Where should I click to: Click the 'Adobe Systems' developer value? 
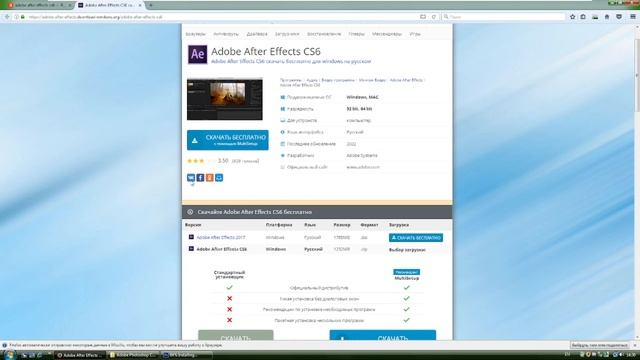[x=362, y=156]
